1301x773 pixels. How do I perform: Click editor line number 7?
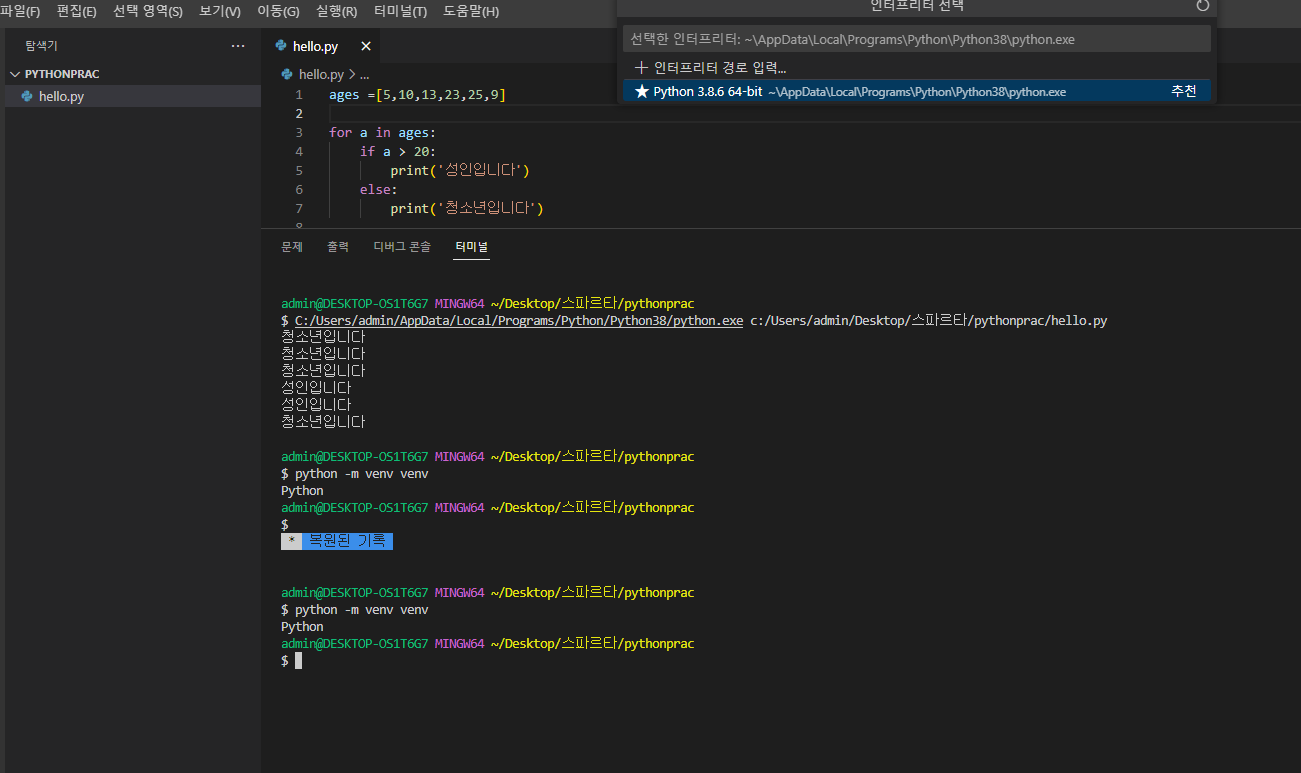coord(298,208)
